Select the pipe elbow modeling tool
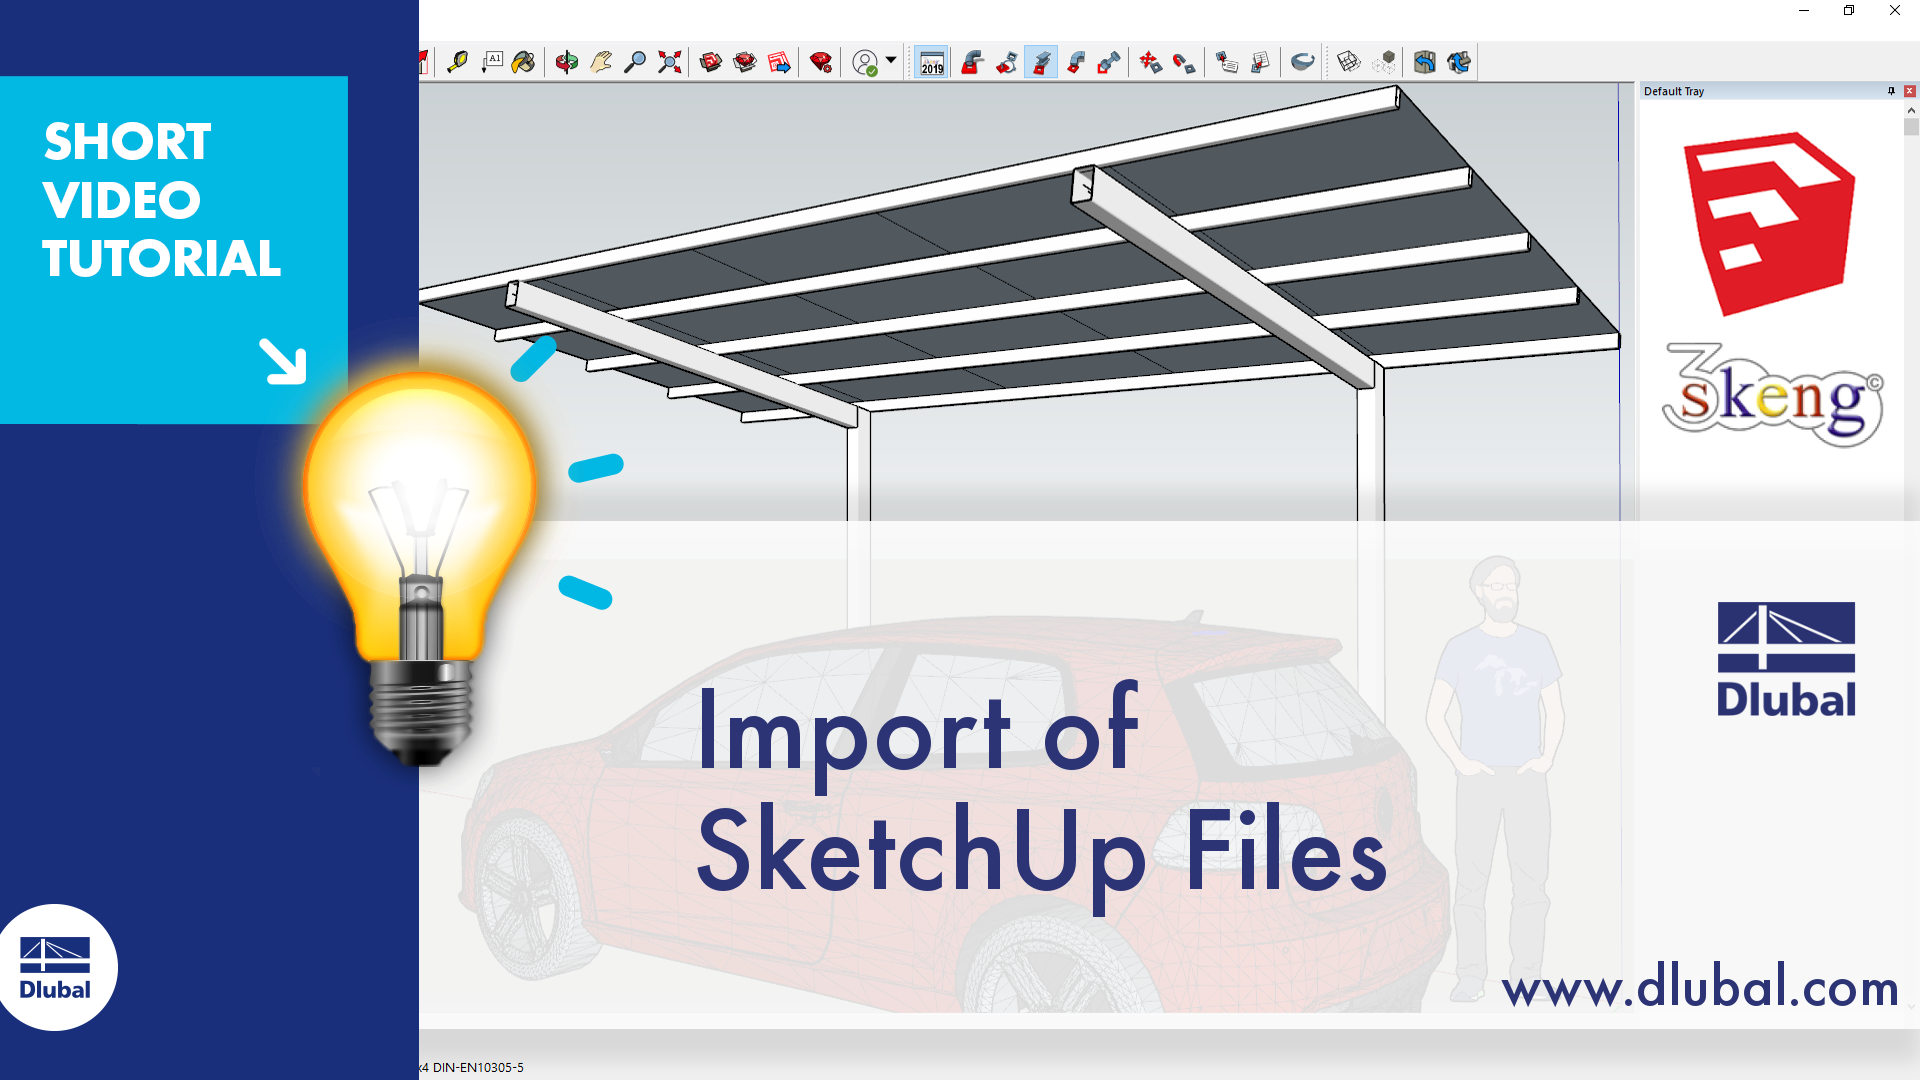The width and height of the screenshot is (1920, 1080). tap(973, 62)
